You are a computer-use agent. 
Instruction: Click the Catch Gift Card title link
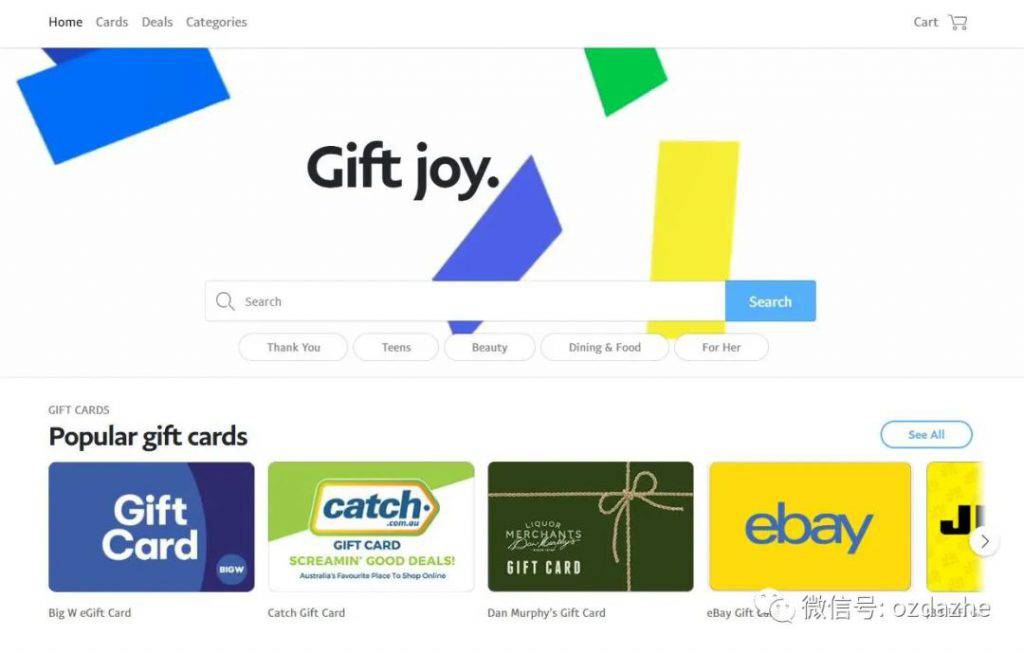point(306,613)
